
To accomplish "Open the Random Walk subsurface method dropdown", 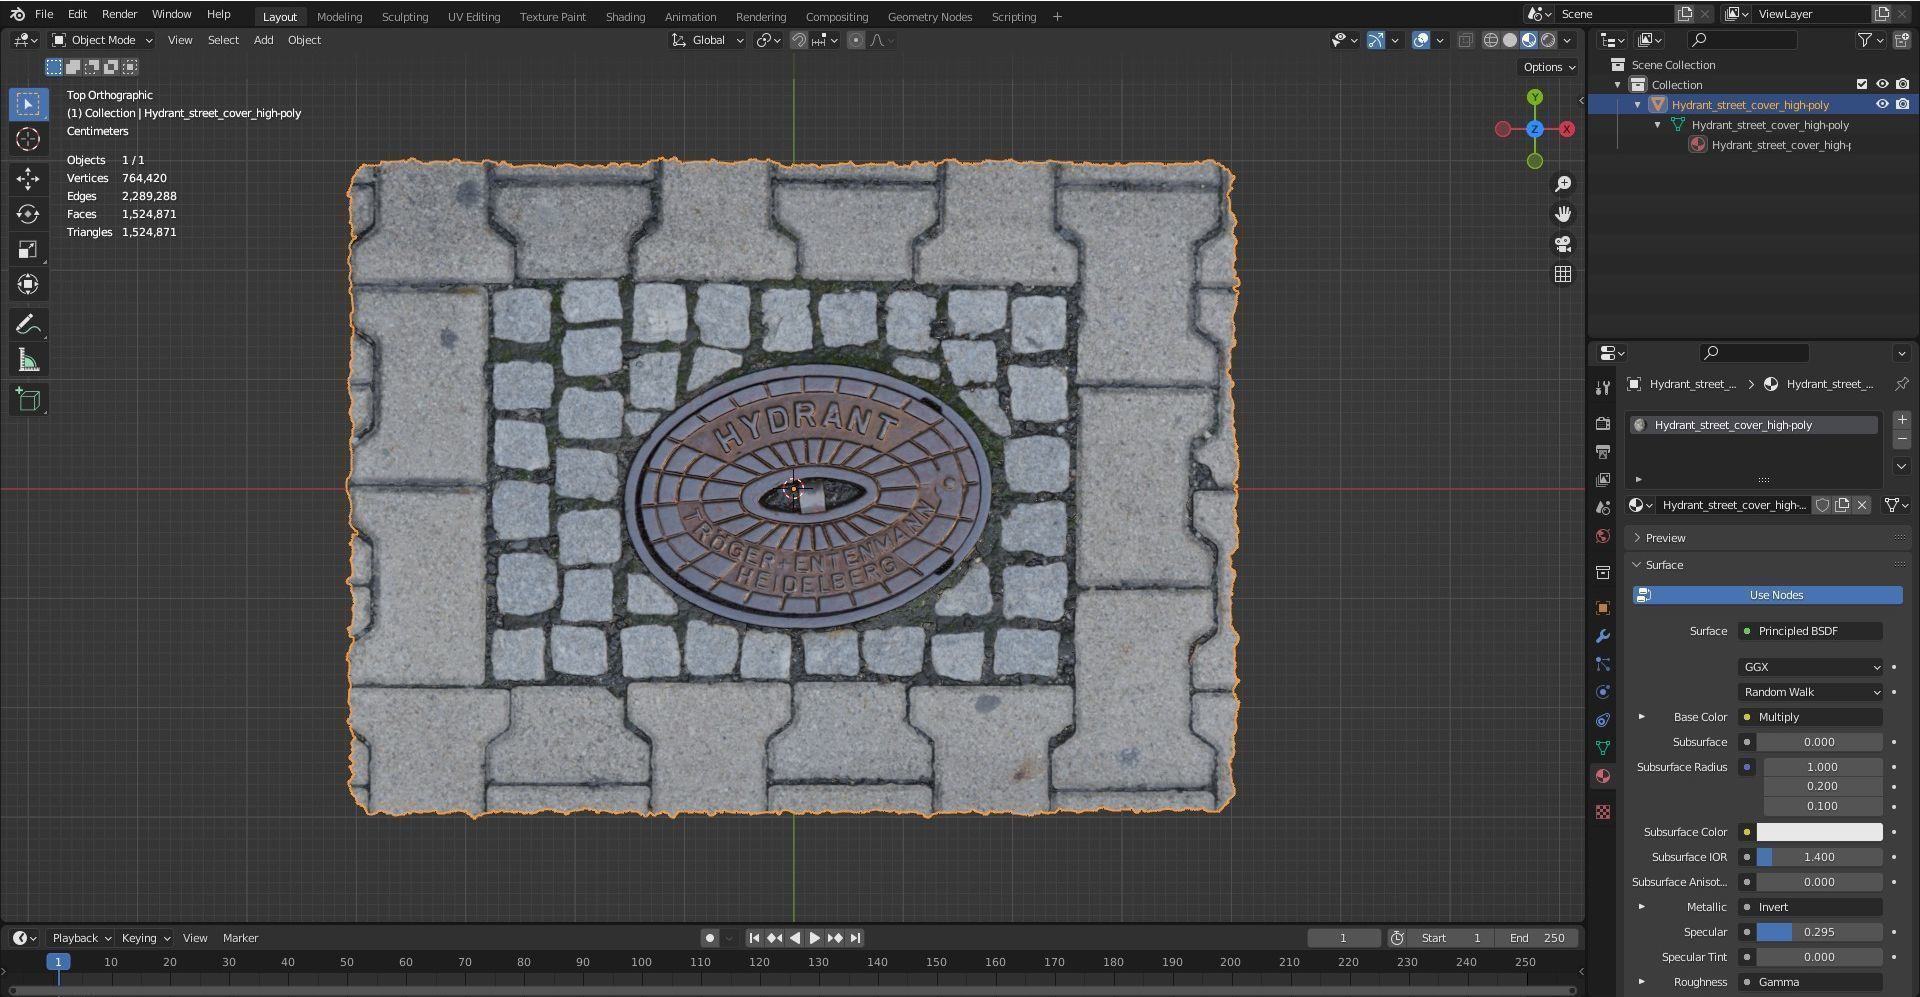I will 1811,692.
